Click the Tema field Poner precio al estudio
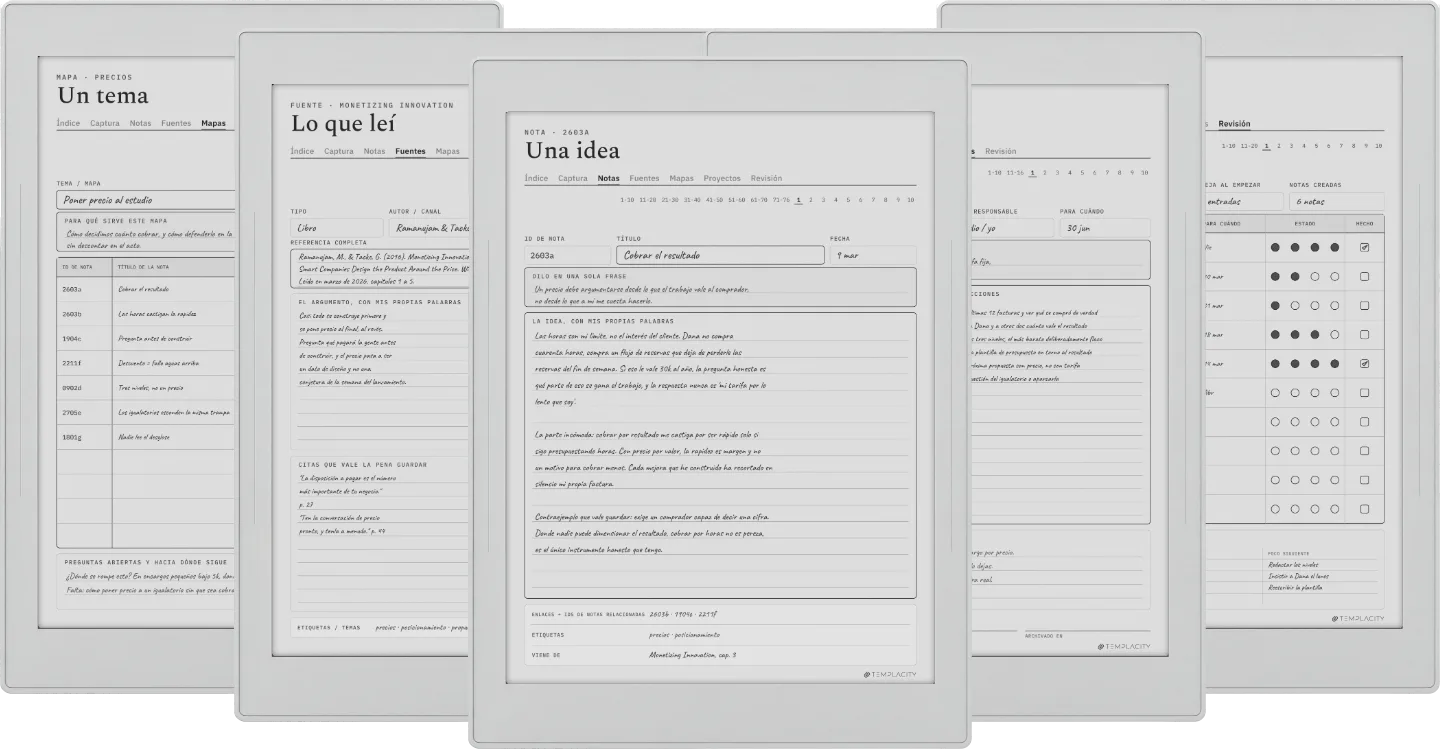1440x750 pixels. click(146, 200)
